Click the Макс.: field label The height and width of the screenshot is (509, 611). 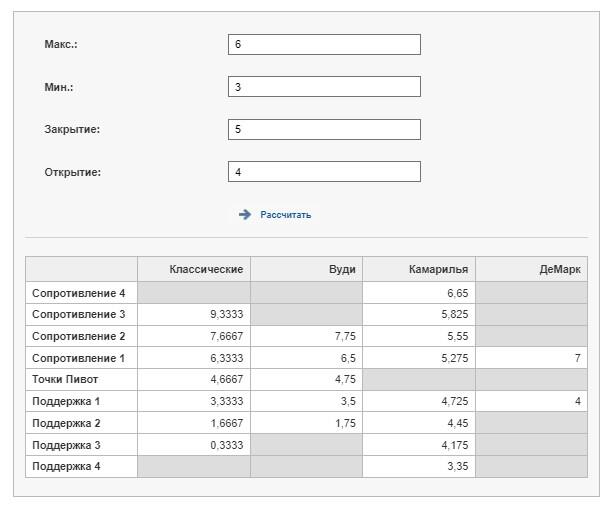click(61, 44)
